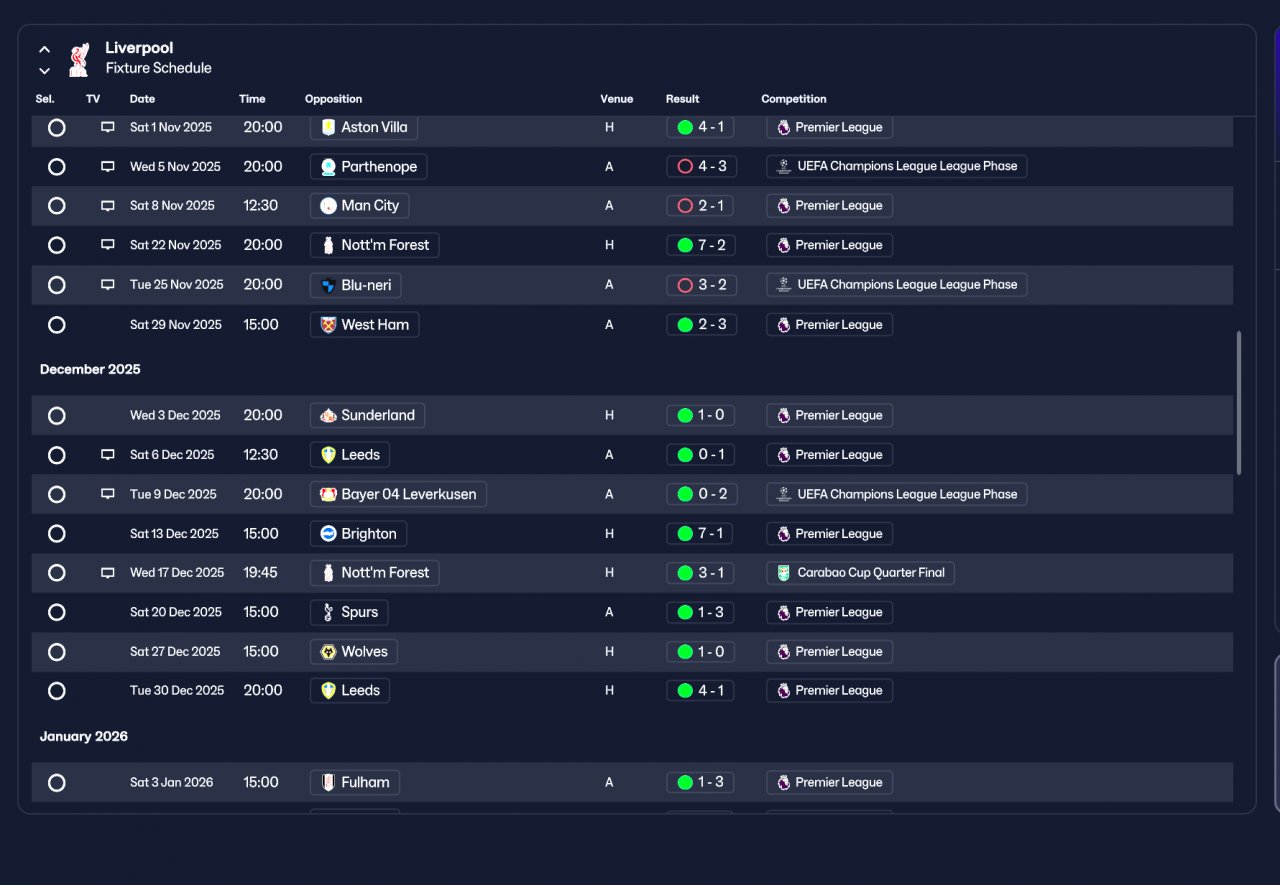
Task: Click TV icon on Bayer 04 Leverkusen row
Action: (108, 494)
